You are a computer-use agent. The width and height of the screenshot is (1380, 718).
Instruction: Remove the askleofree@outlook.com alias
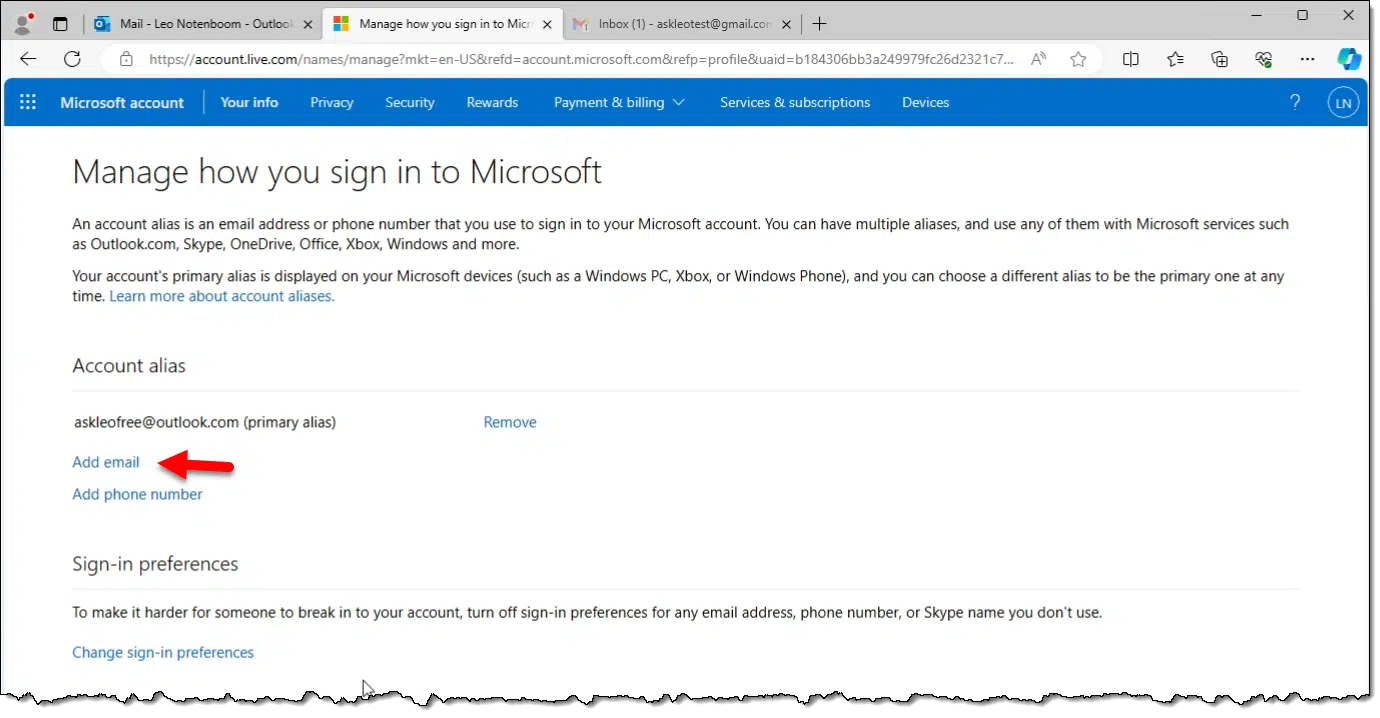pos(510,422)
